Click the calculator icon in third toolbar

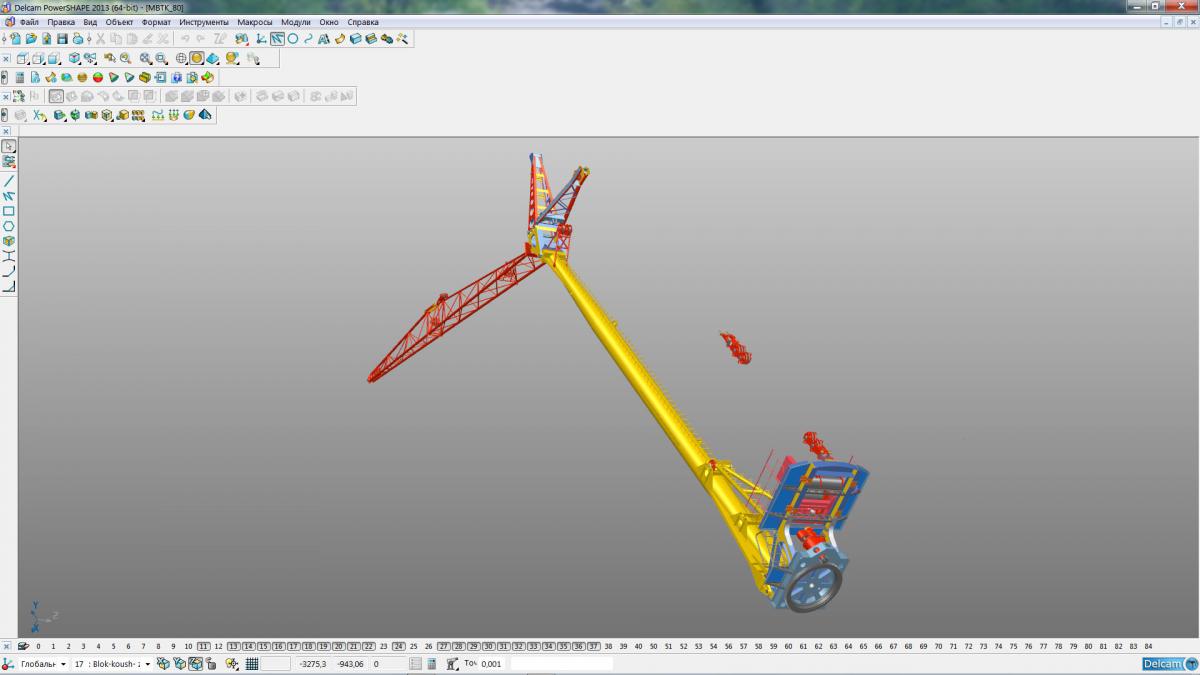pyautogui.click(x=20, y=77)
